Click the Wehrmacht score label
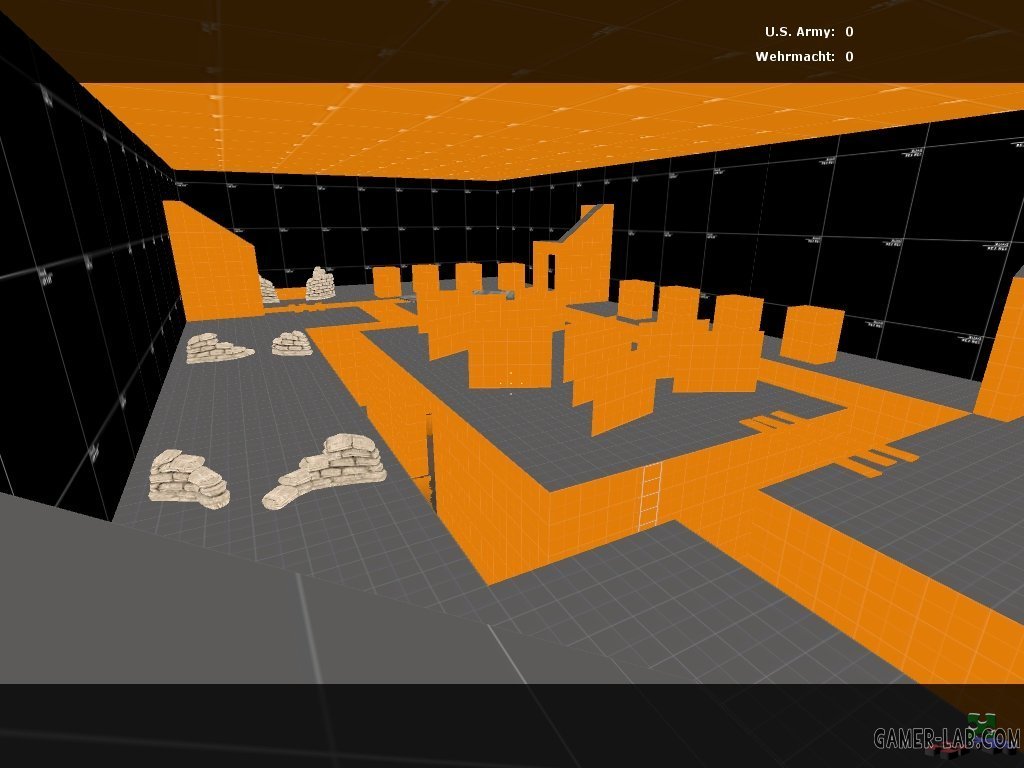This screenshot has width=1024, height=768. tap(795, 57)
